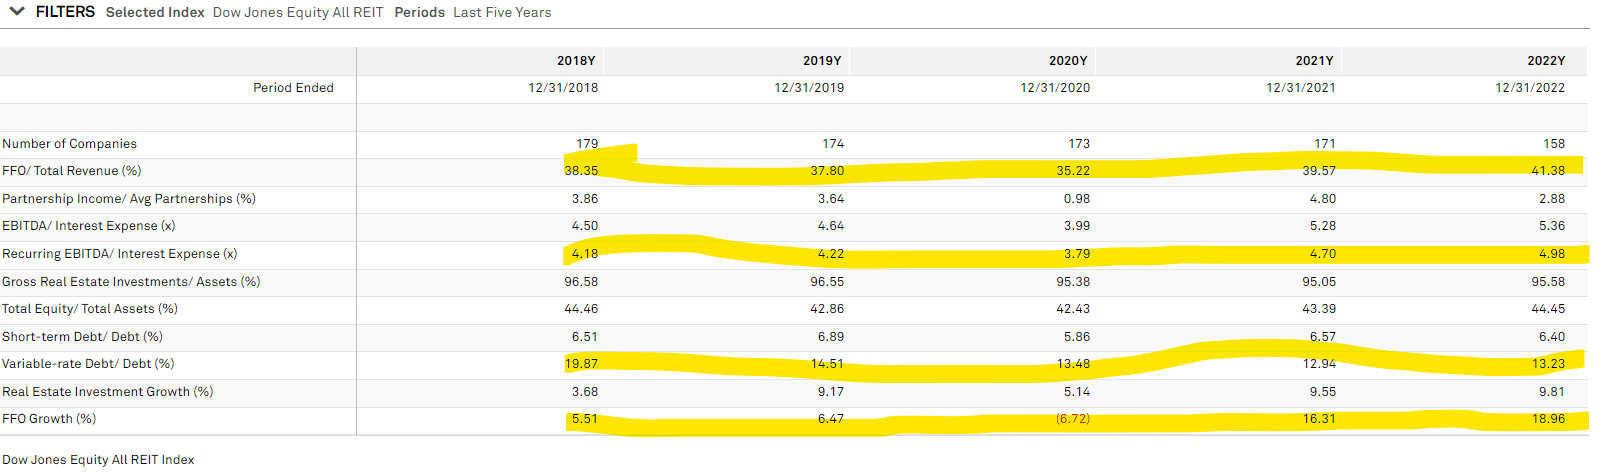Image resolution: width=1606 pixels, height=475 pixels.
Task: Click the 2022 FFO/ Total Revenue value 41.38
Action: tap(1548, 171)
